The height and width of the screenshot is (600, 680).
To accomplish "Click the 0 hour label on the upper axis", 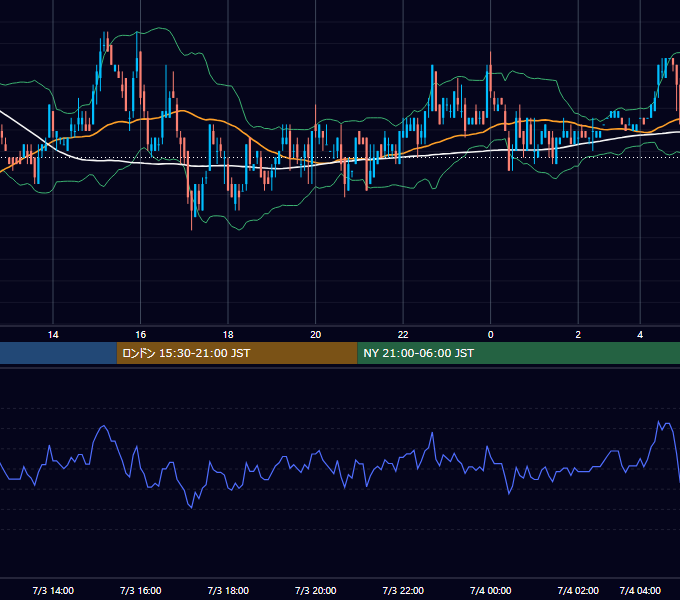I will click(490, 335).
